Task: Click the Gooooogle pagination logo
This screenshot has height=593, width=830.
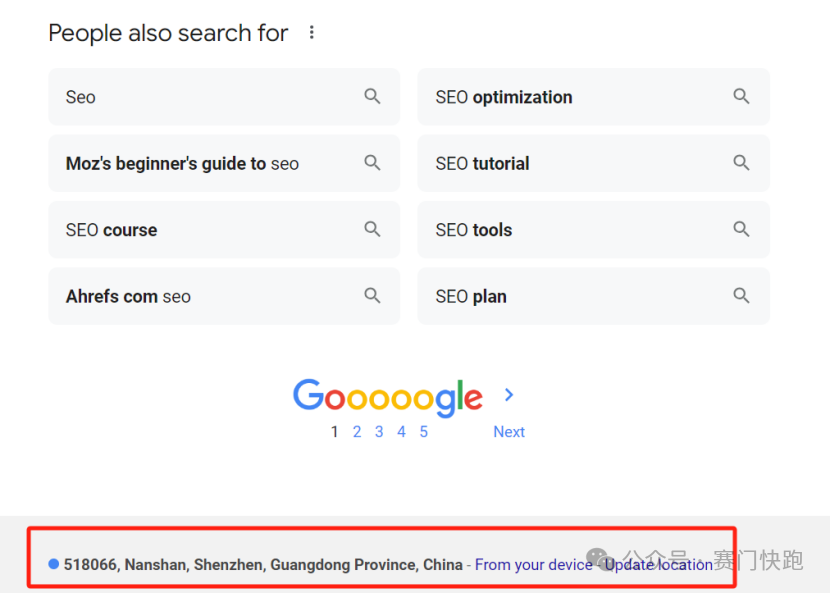Action: click(x=388, y=397)
